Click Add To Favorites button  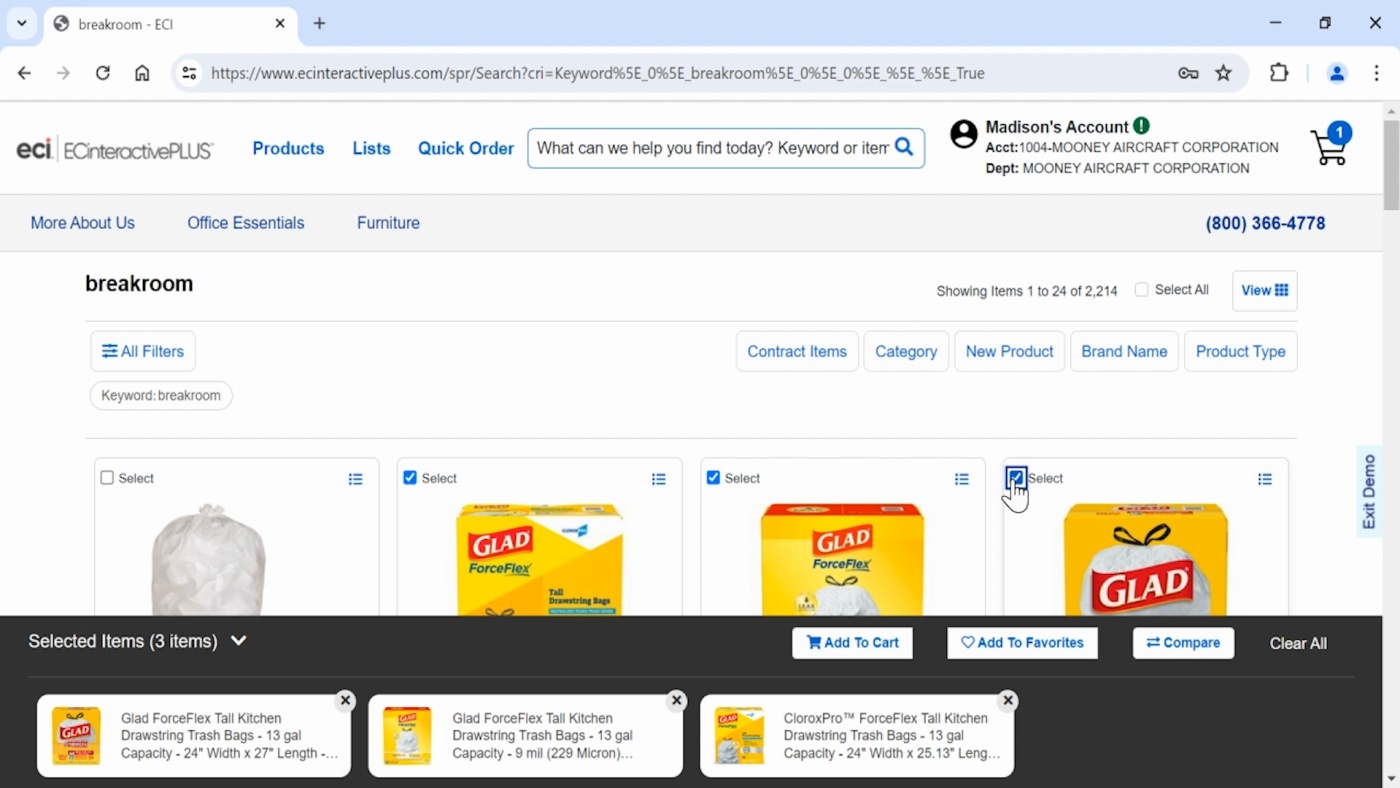pyautogui.click(x=1022, y=643)
